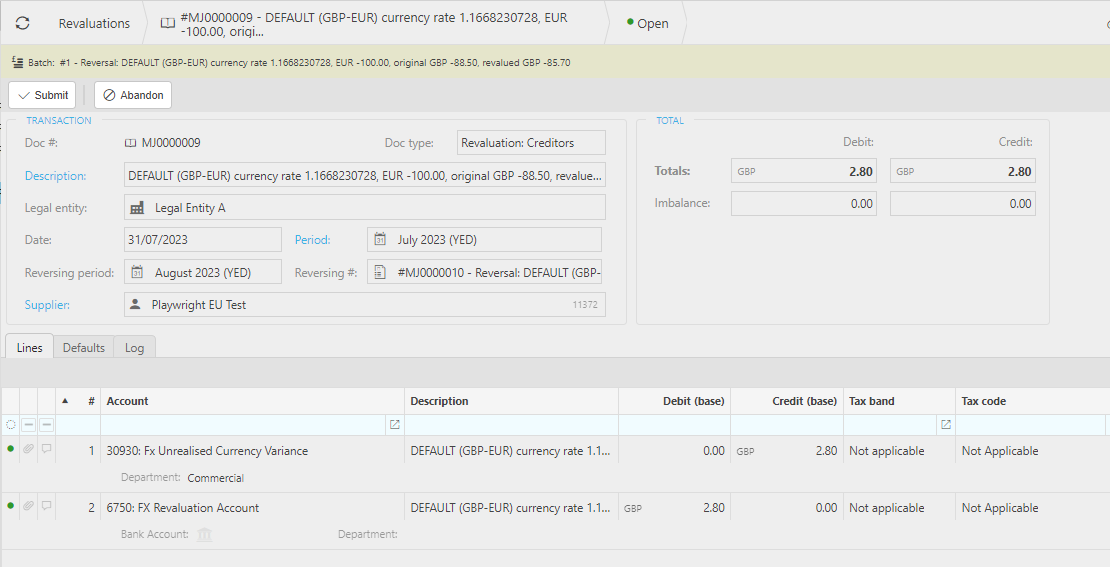Viewport: 1110px width, 567px height.
Task: Click the Credit (base) column header
Action: pyautogui.click(x=787, y=401)
